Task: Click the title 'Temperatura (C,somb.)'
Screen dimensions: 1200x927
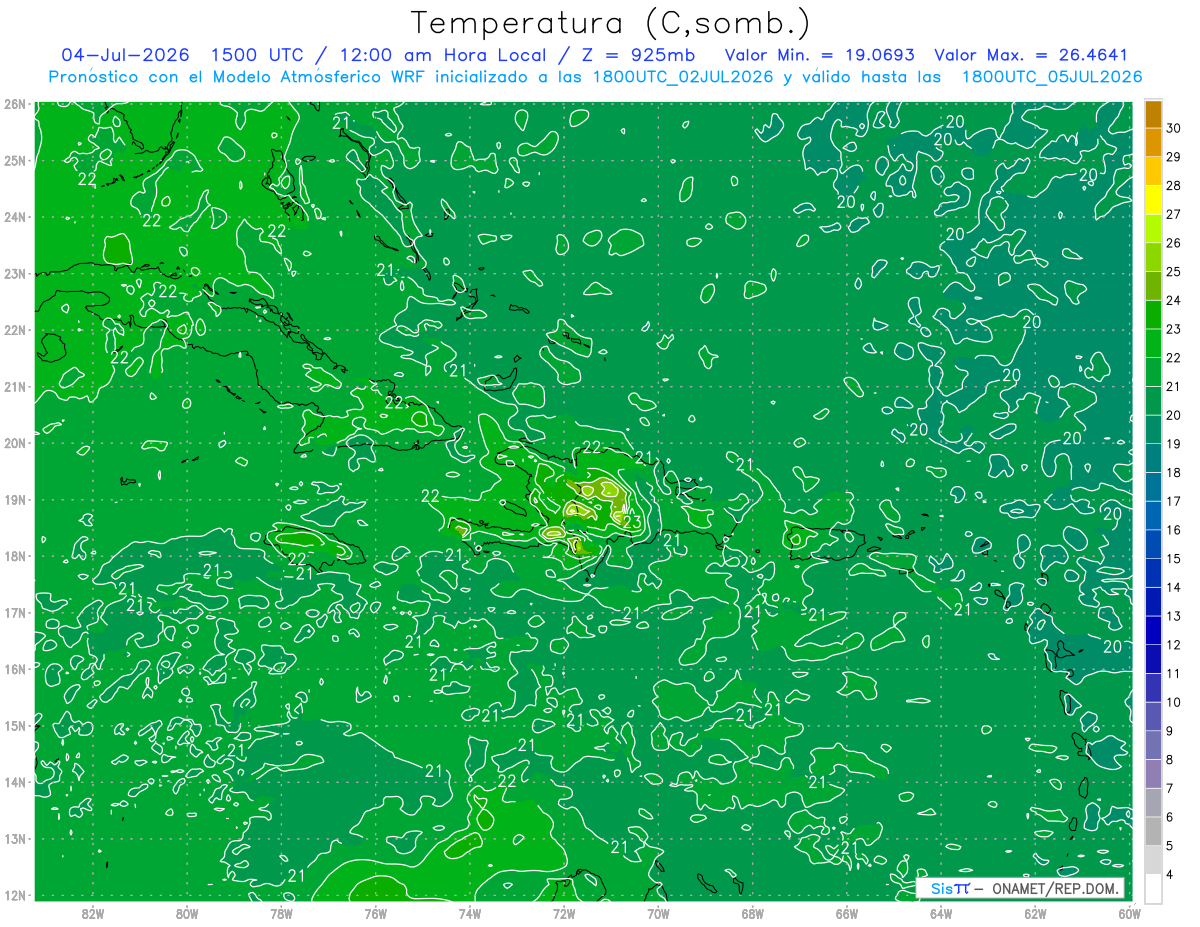Action: point(611,23)
